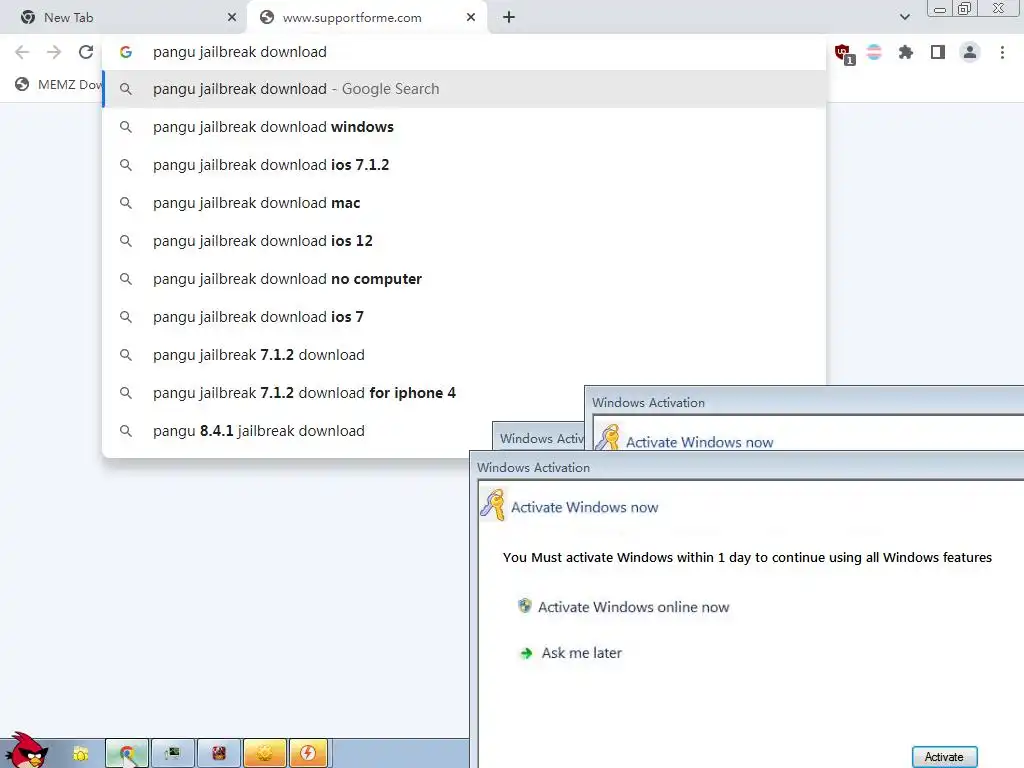
Task: Select suggestion 'pangu jailbreak download ios 12'
Action: pyautogui.click(x=464, y=241)
